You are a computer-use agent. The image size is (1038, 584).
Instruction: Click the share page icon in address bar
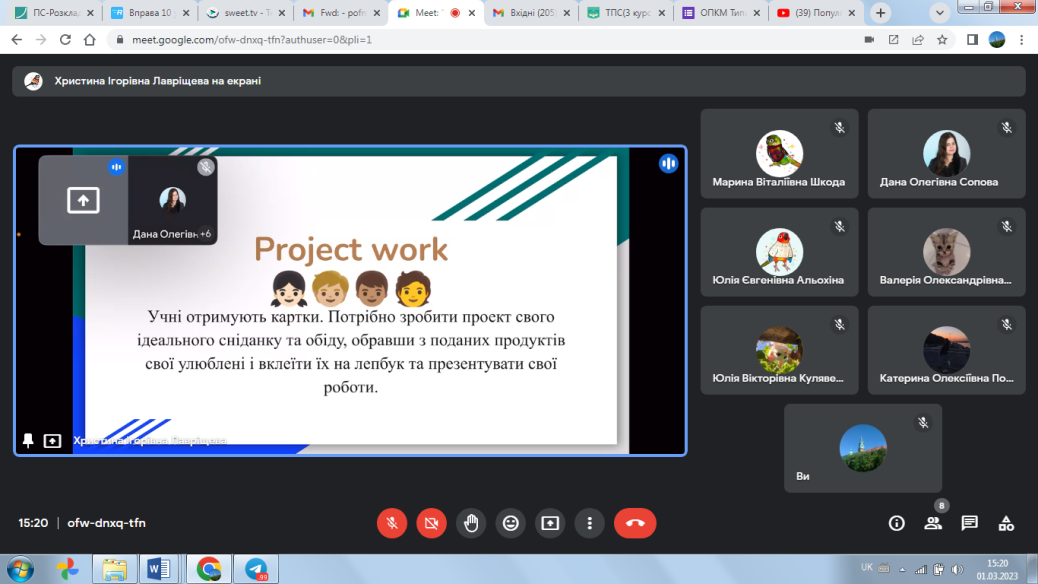(918, 40)
